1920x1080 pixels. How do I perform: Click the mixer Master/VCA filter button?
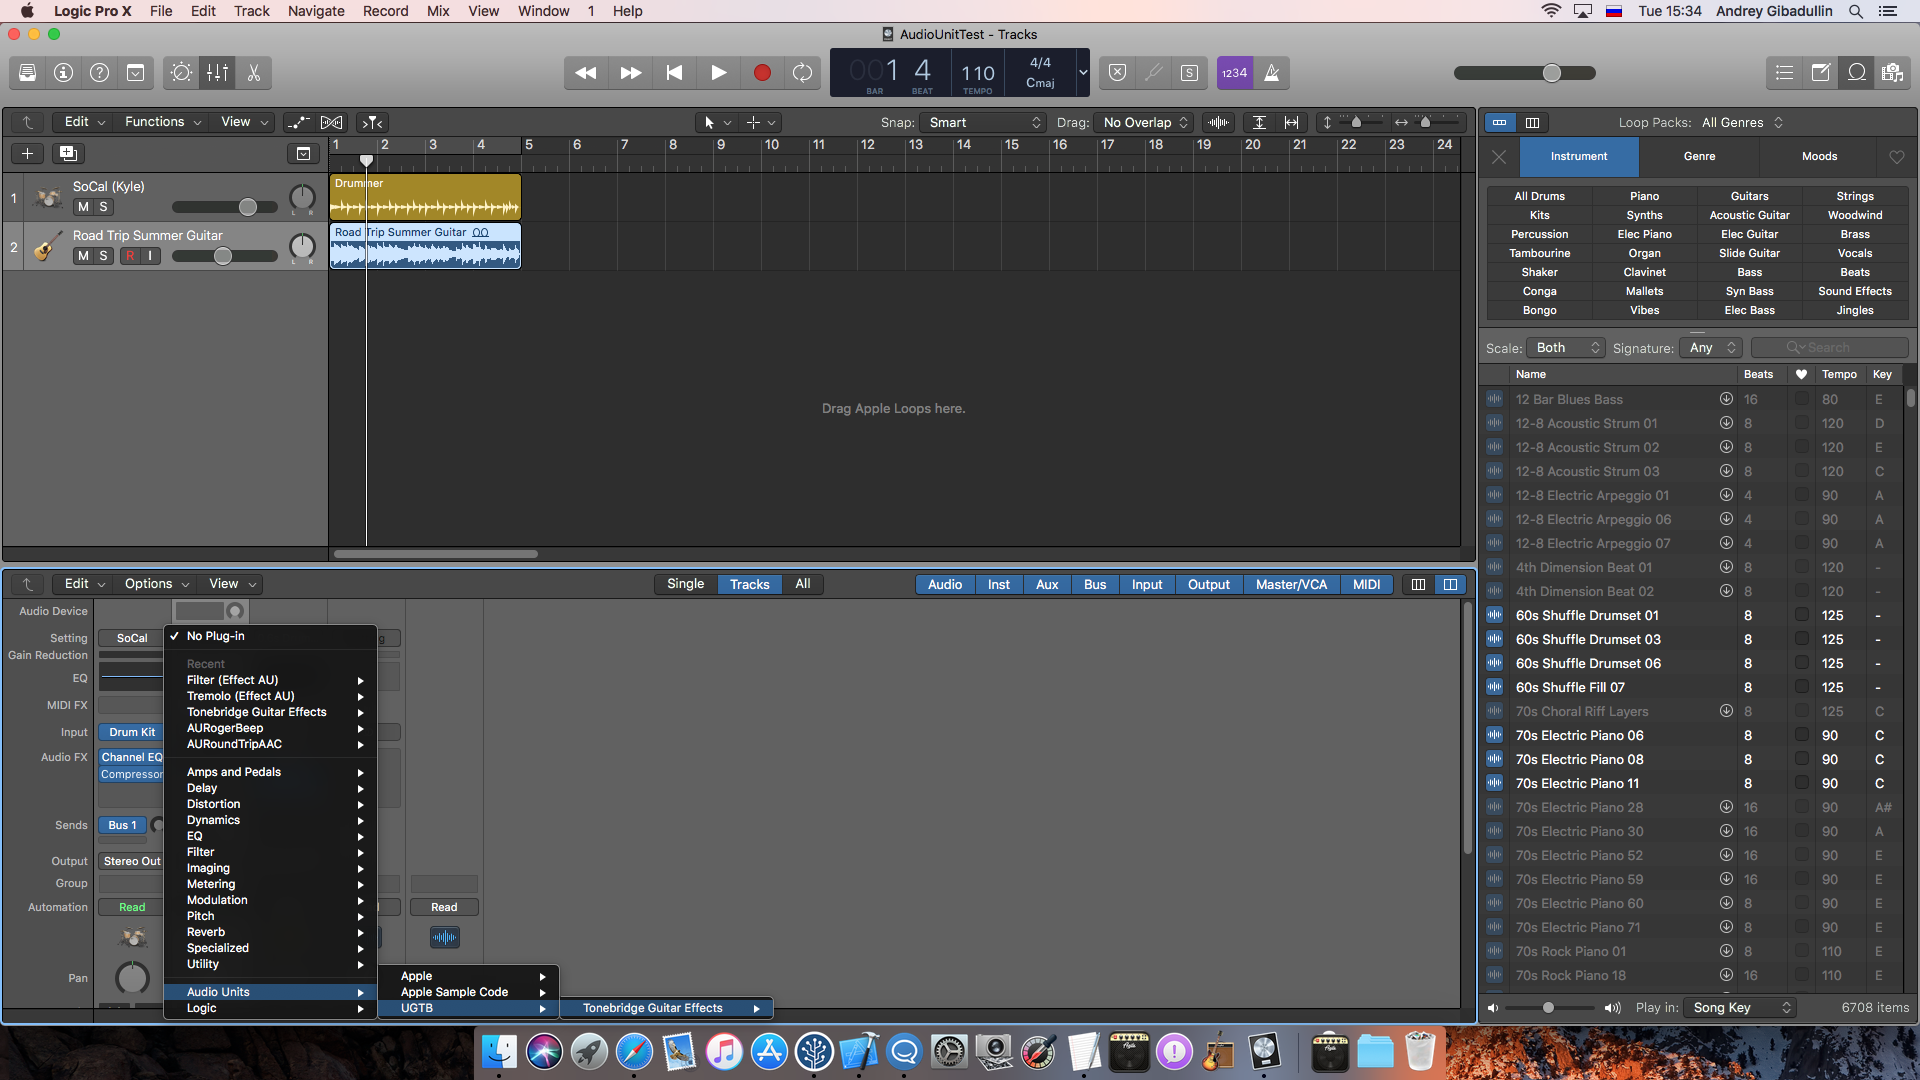tap(1291, 585)
